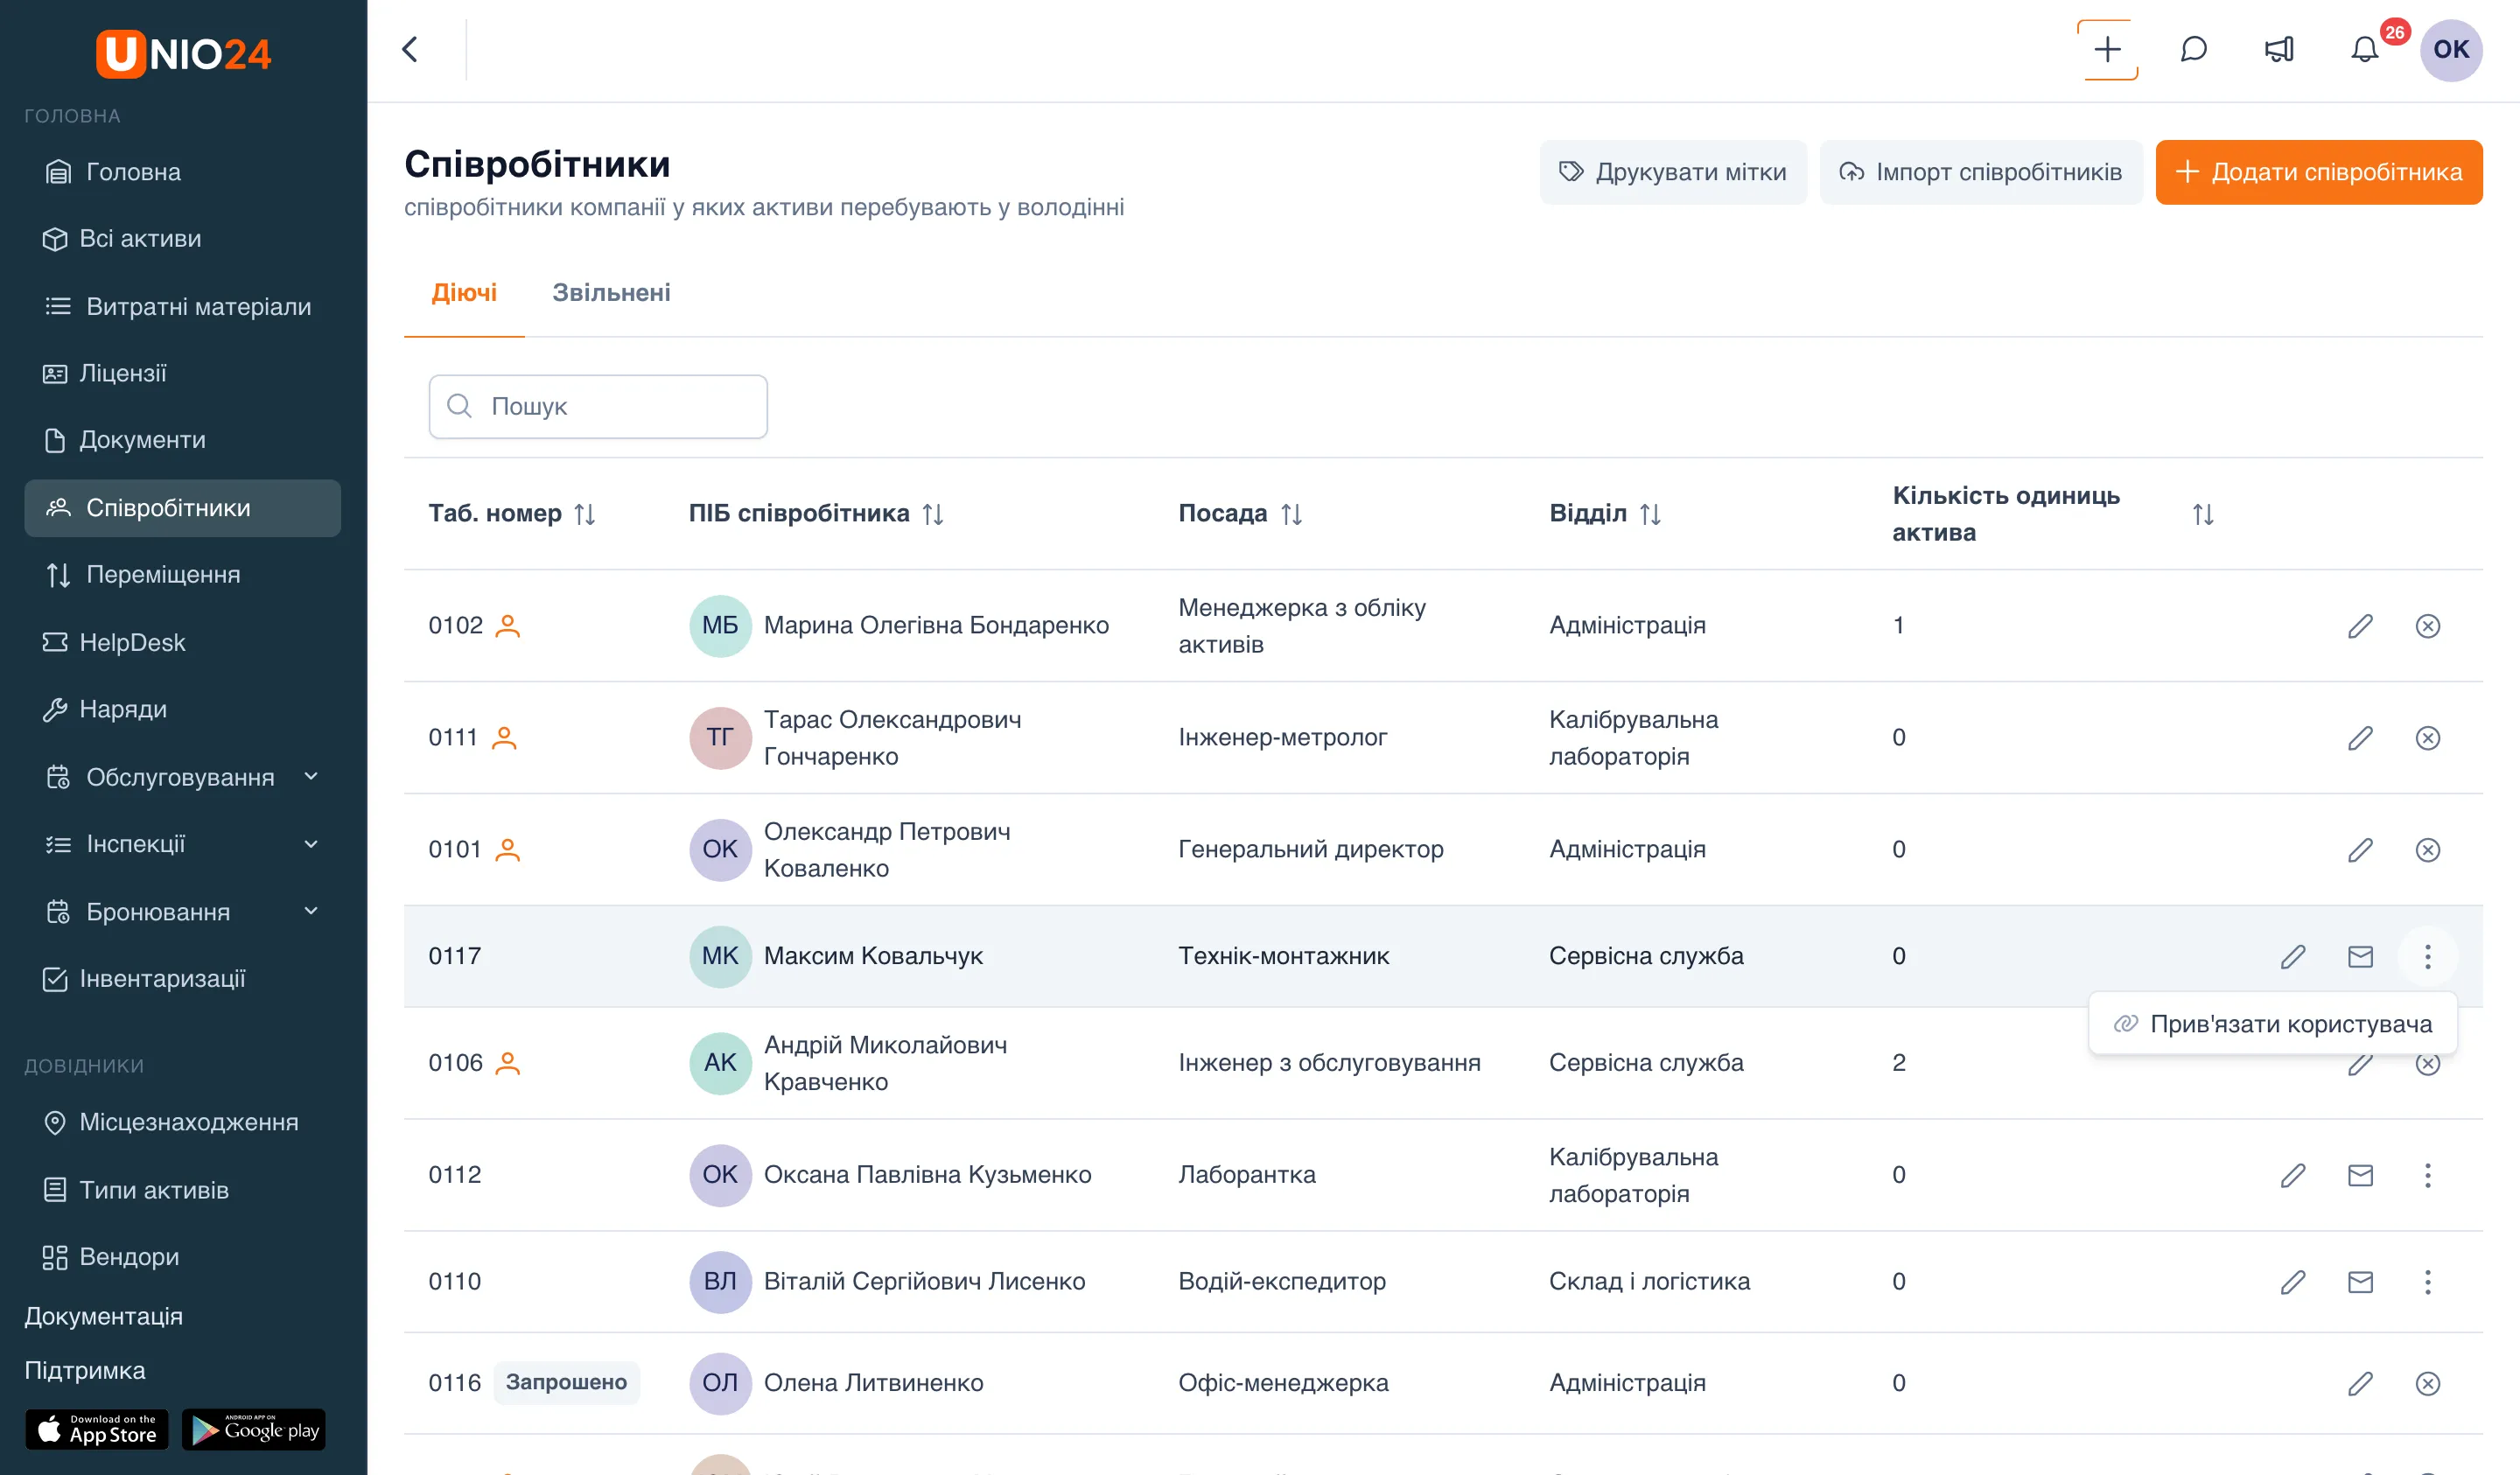Screen dimensions: 2520x1475
Task: Click the back arrow in top bar
Action: pyautogui.click(x=410, y=49)
